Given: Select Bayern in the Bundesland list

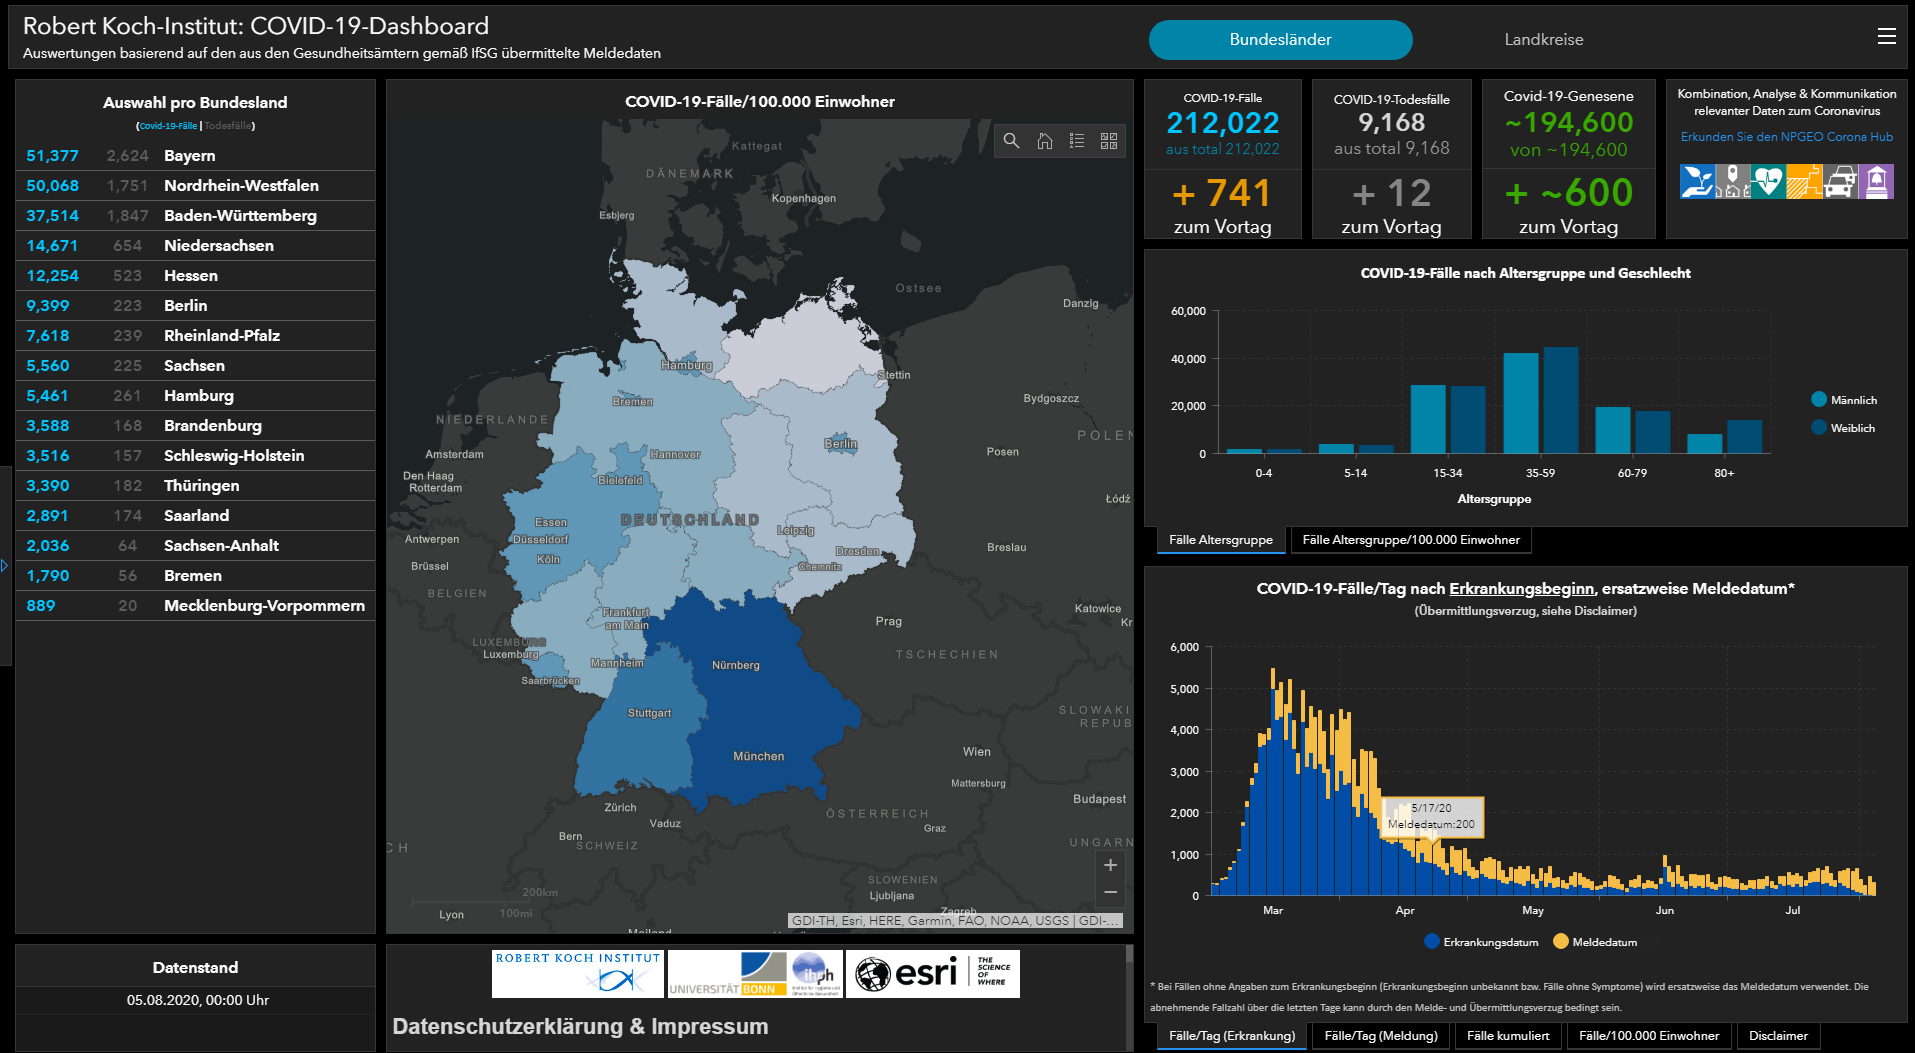Looking at the screenshot, I should pos(190,156).
